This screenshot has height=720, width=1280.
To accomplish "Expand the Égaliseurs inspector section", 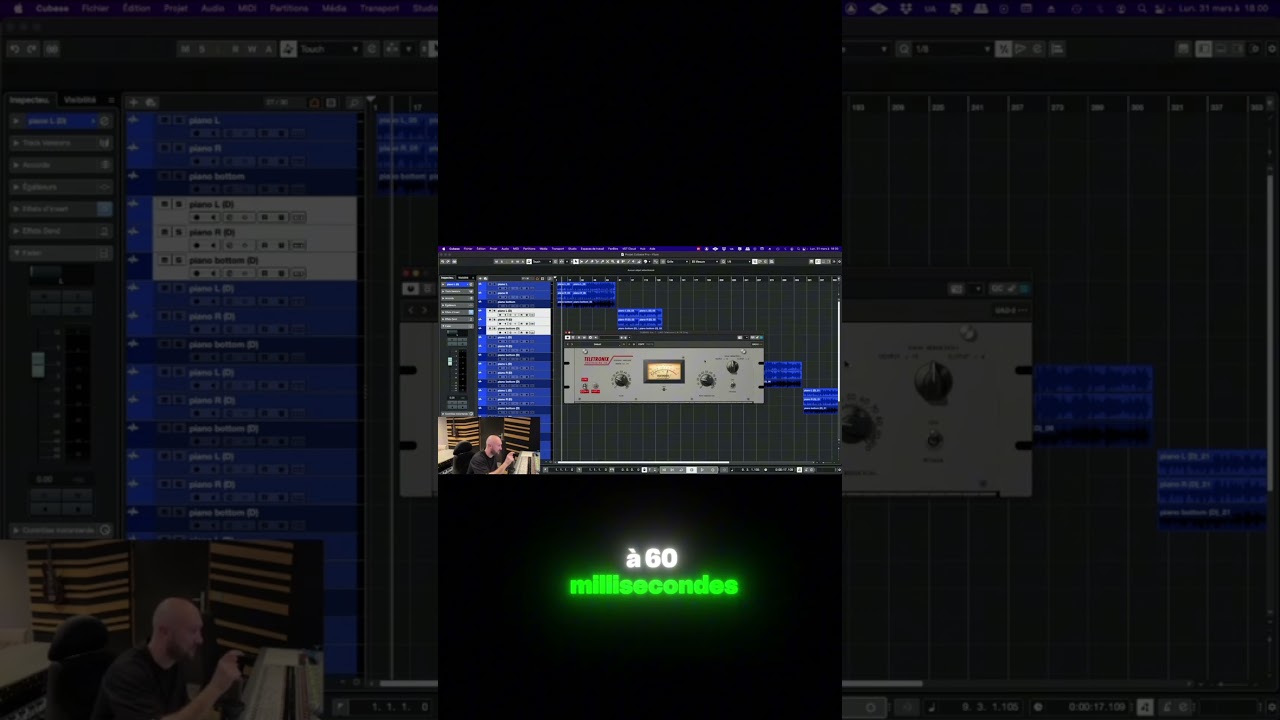I will click(61, 187).
